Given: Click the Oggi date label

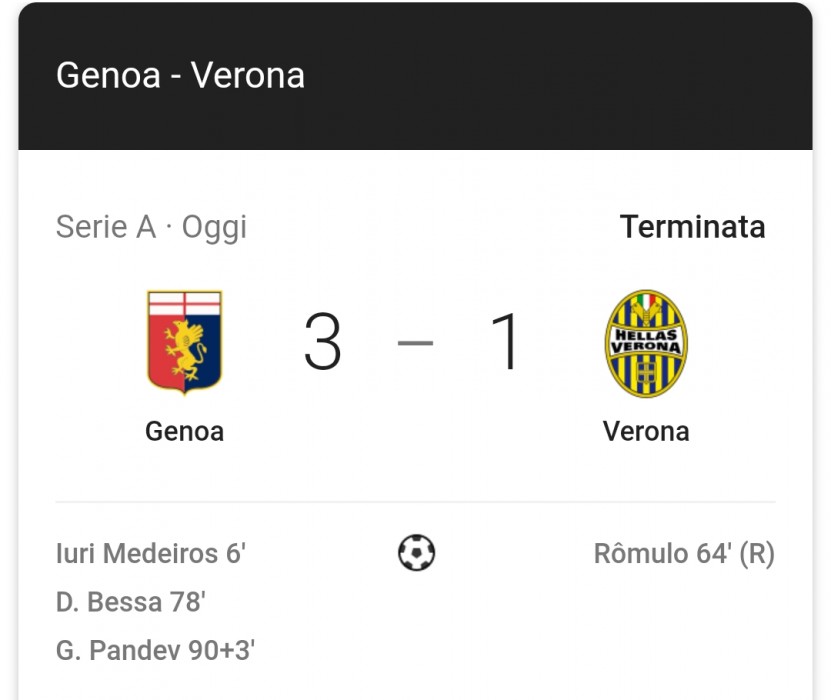Looking at the screenshot, I should [x=214, y=228].
